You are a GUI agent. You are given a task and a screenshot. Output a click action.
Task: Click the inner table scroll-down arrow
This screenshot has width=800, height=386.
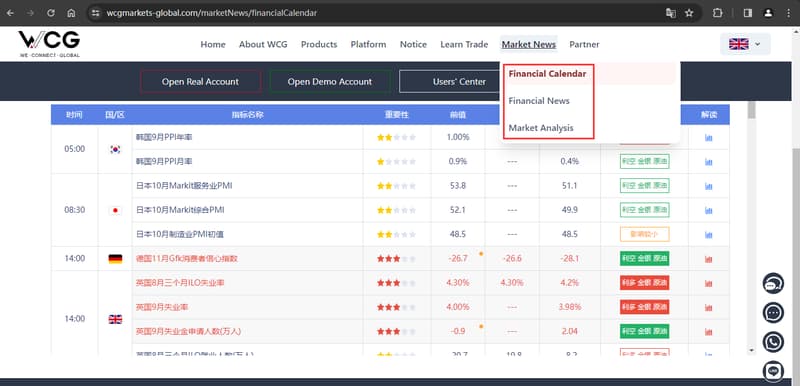tap(752, 351)
